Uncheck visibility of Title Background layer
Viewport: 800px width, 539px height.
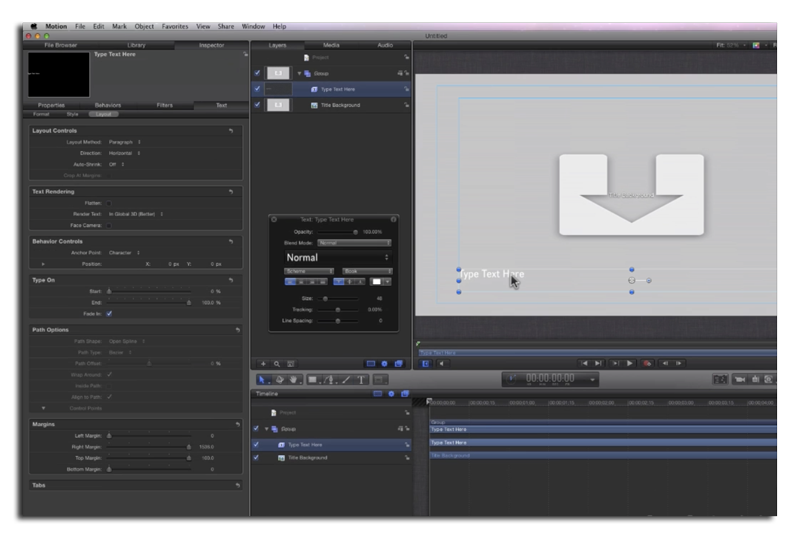coord(257,104)
